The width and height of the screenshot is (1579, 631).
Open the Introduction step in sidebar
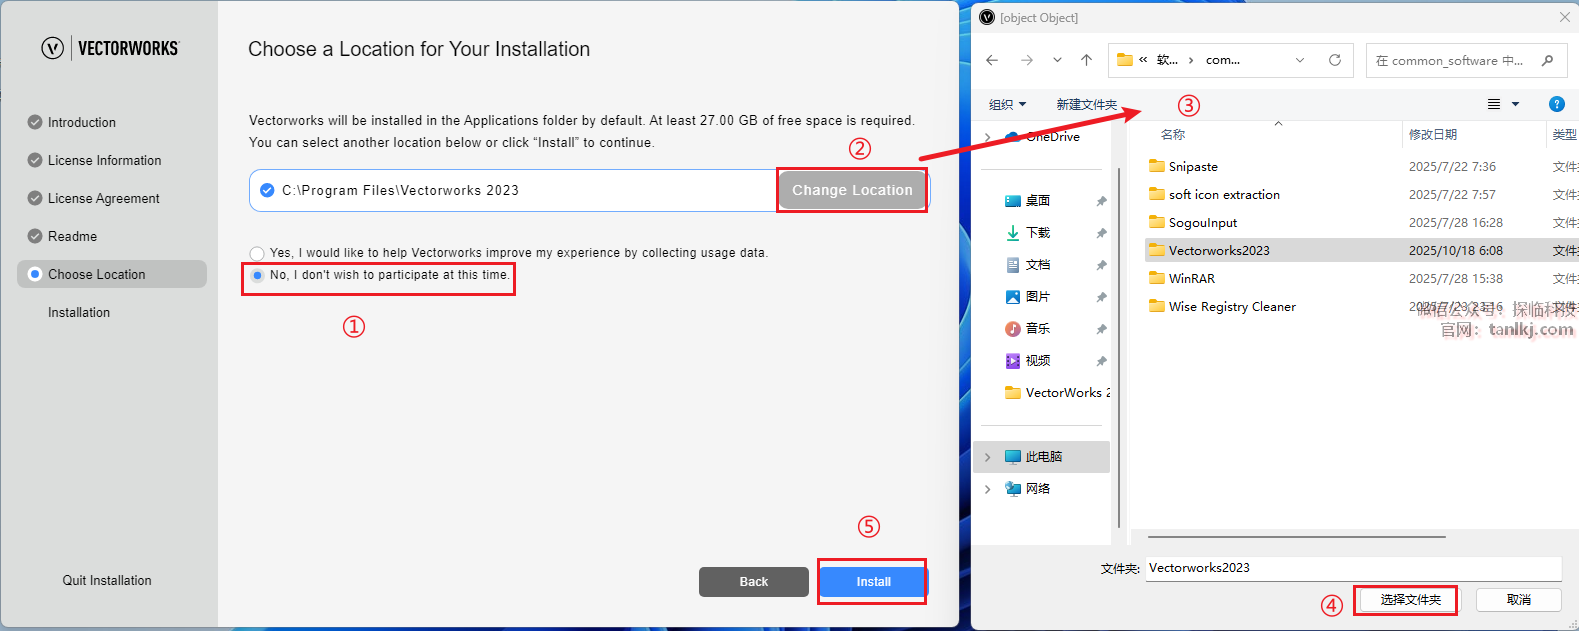82,122
